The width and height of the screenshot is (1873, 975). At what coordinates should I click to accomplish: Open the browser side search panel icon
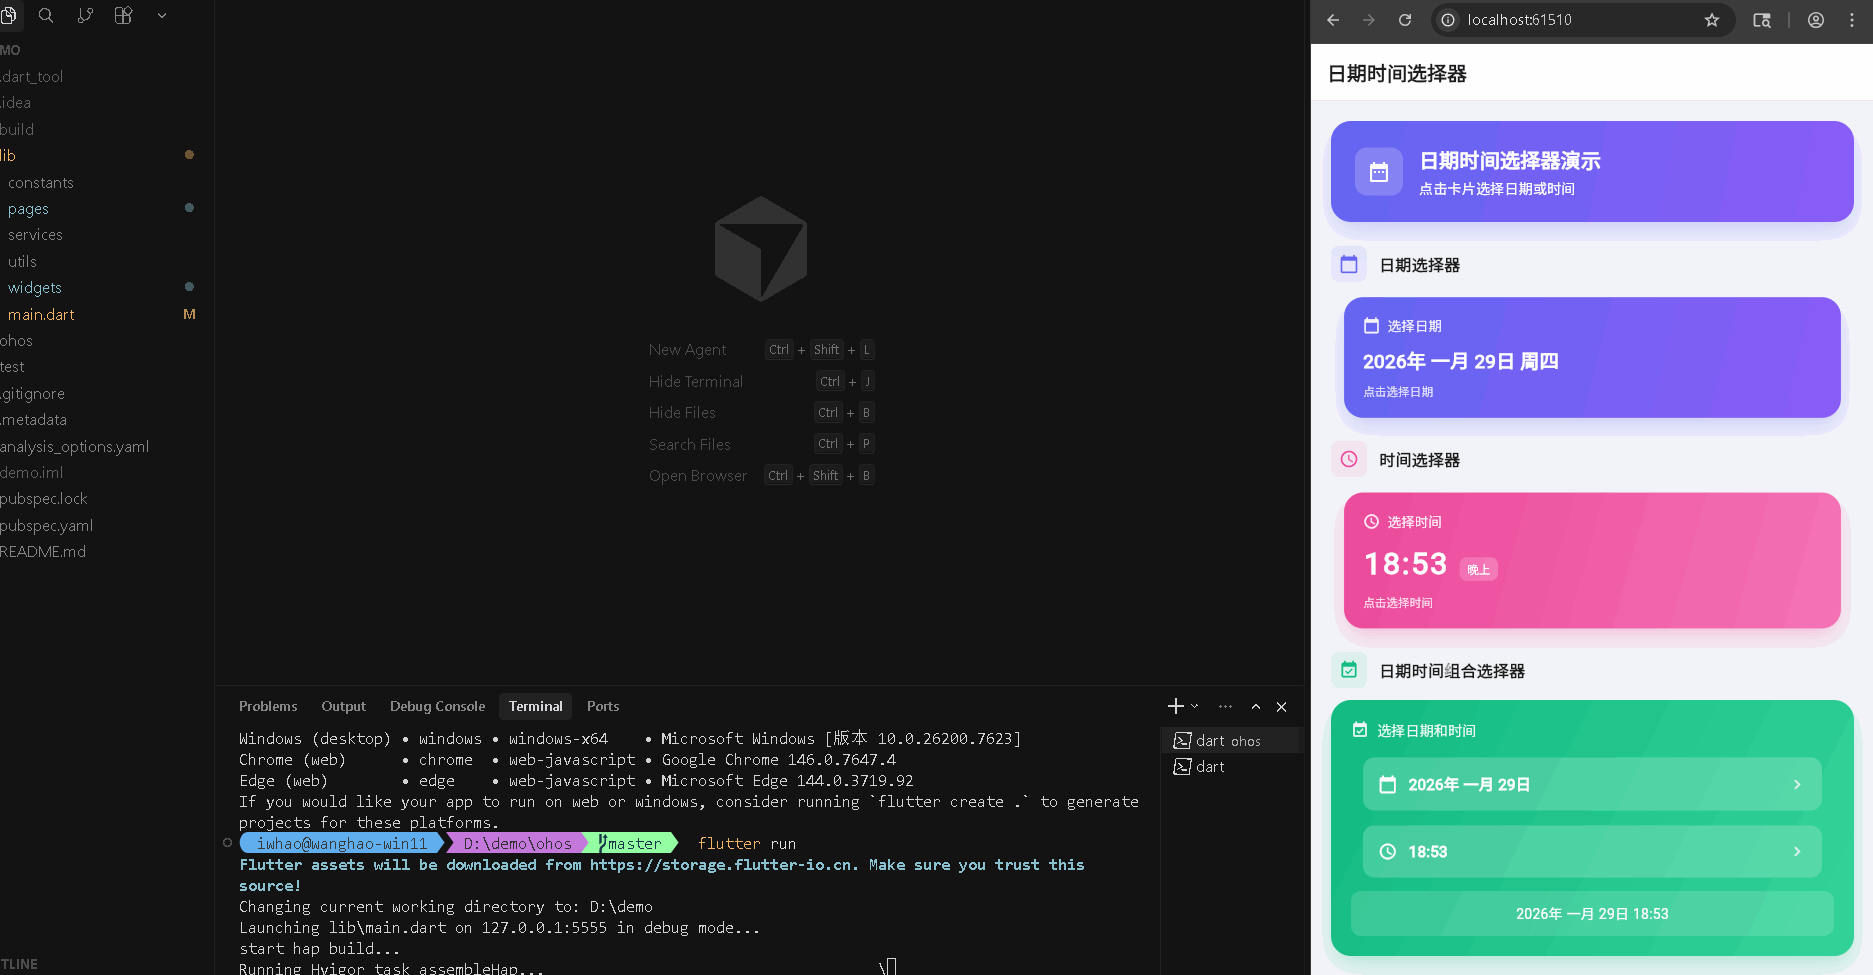click(x=1762, y=20)
